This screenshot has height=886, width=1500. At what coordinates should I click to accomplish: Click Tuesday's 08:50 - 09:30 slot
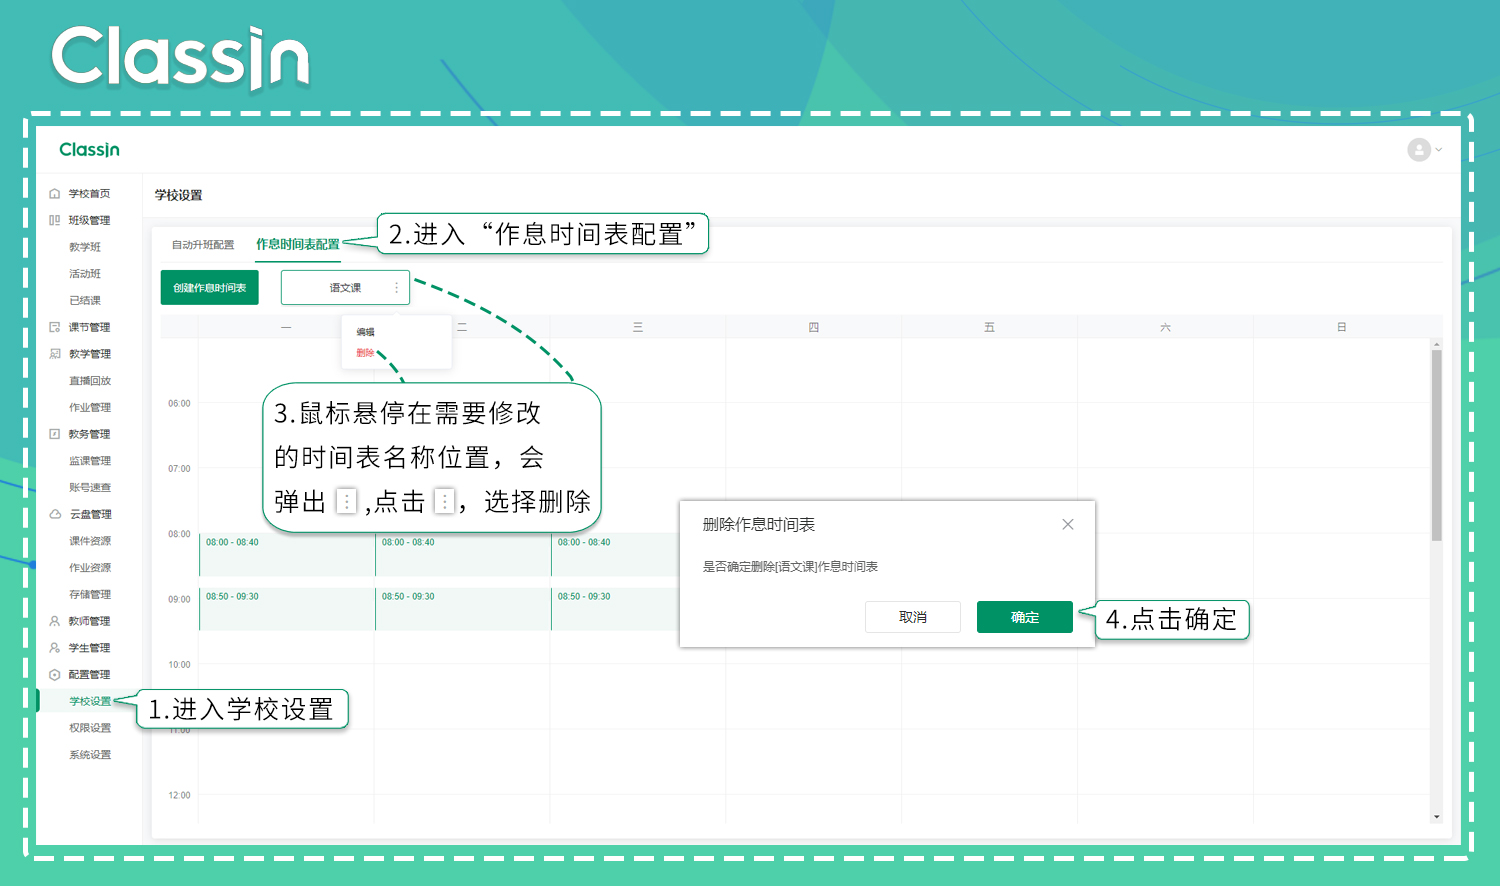point(463,609)
